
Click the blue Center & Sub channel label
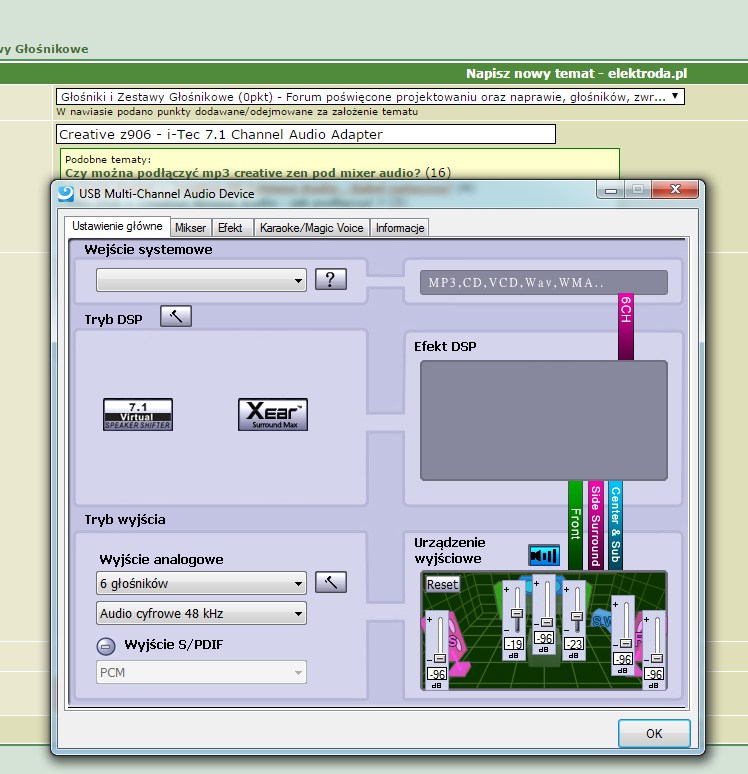pyautogui.click(x=615, y=525)
